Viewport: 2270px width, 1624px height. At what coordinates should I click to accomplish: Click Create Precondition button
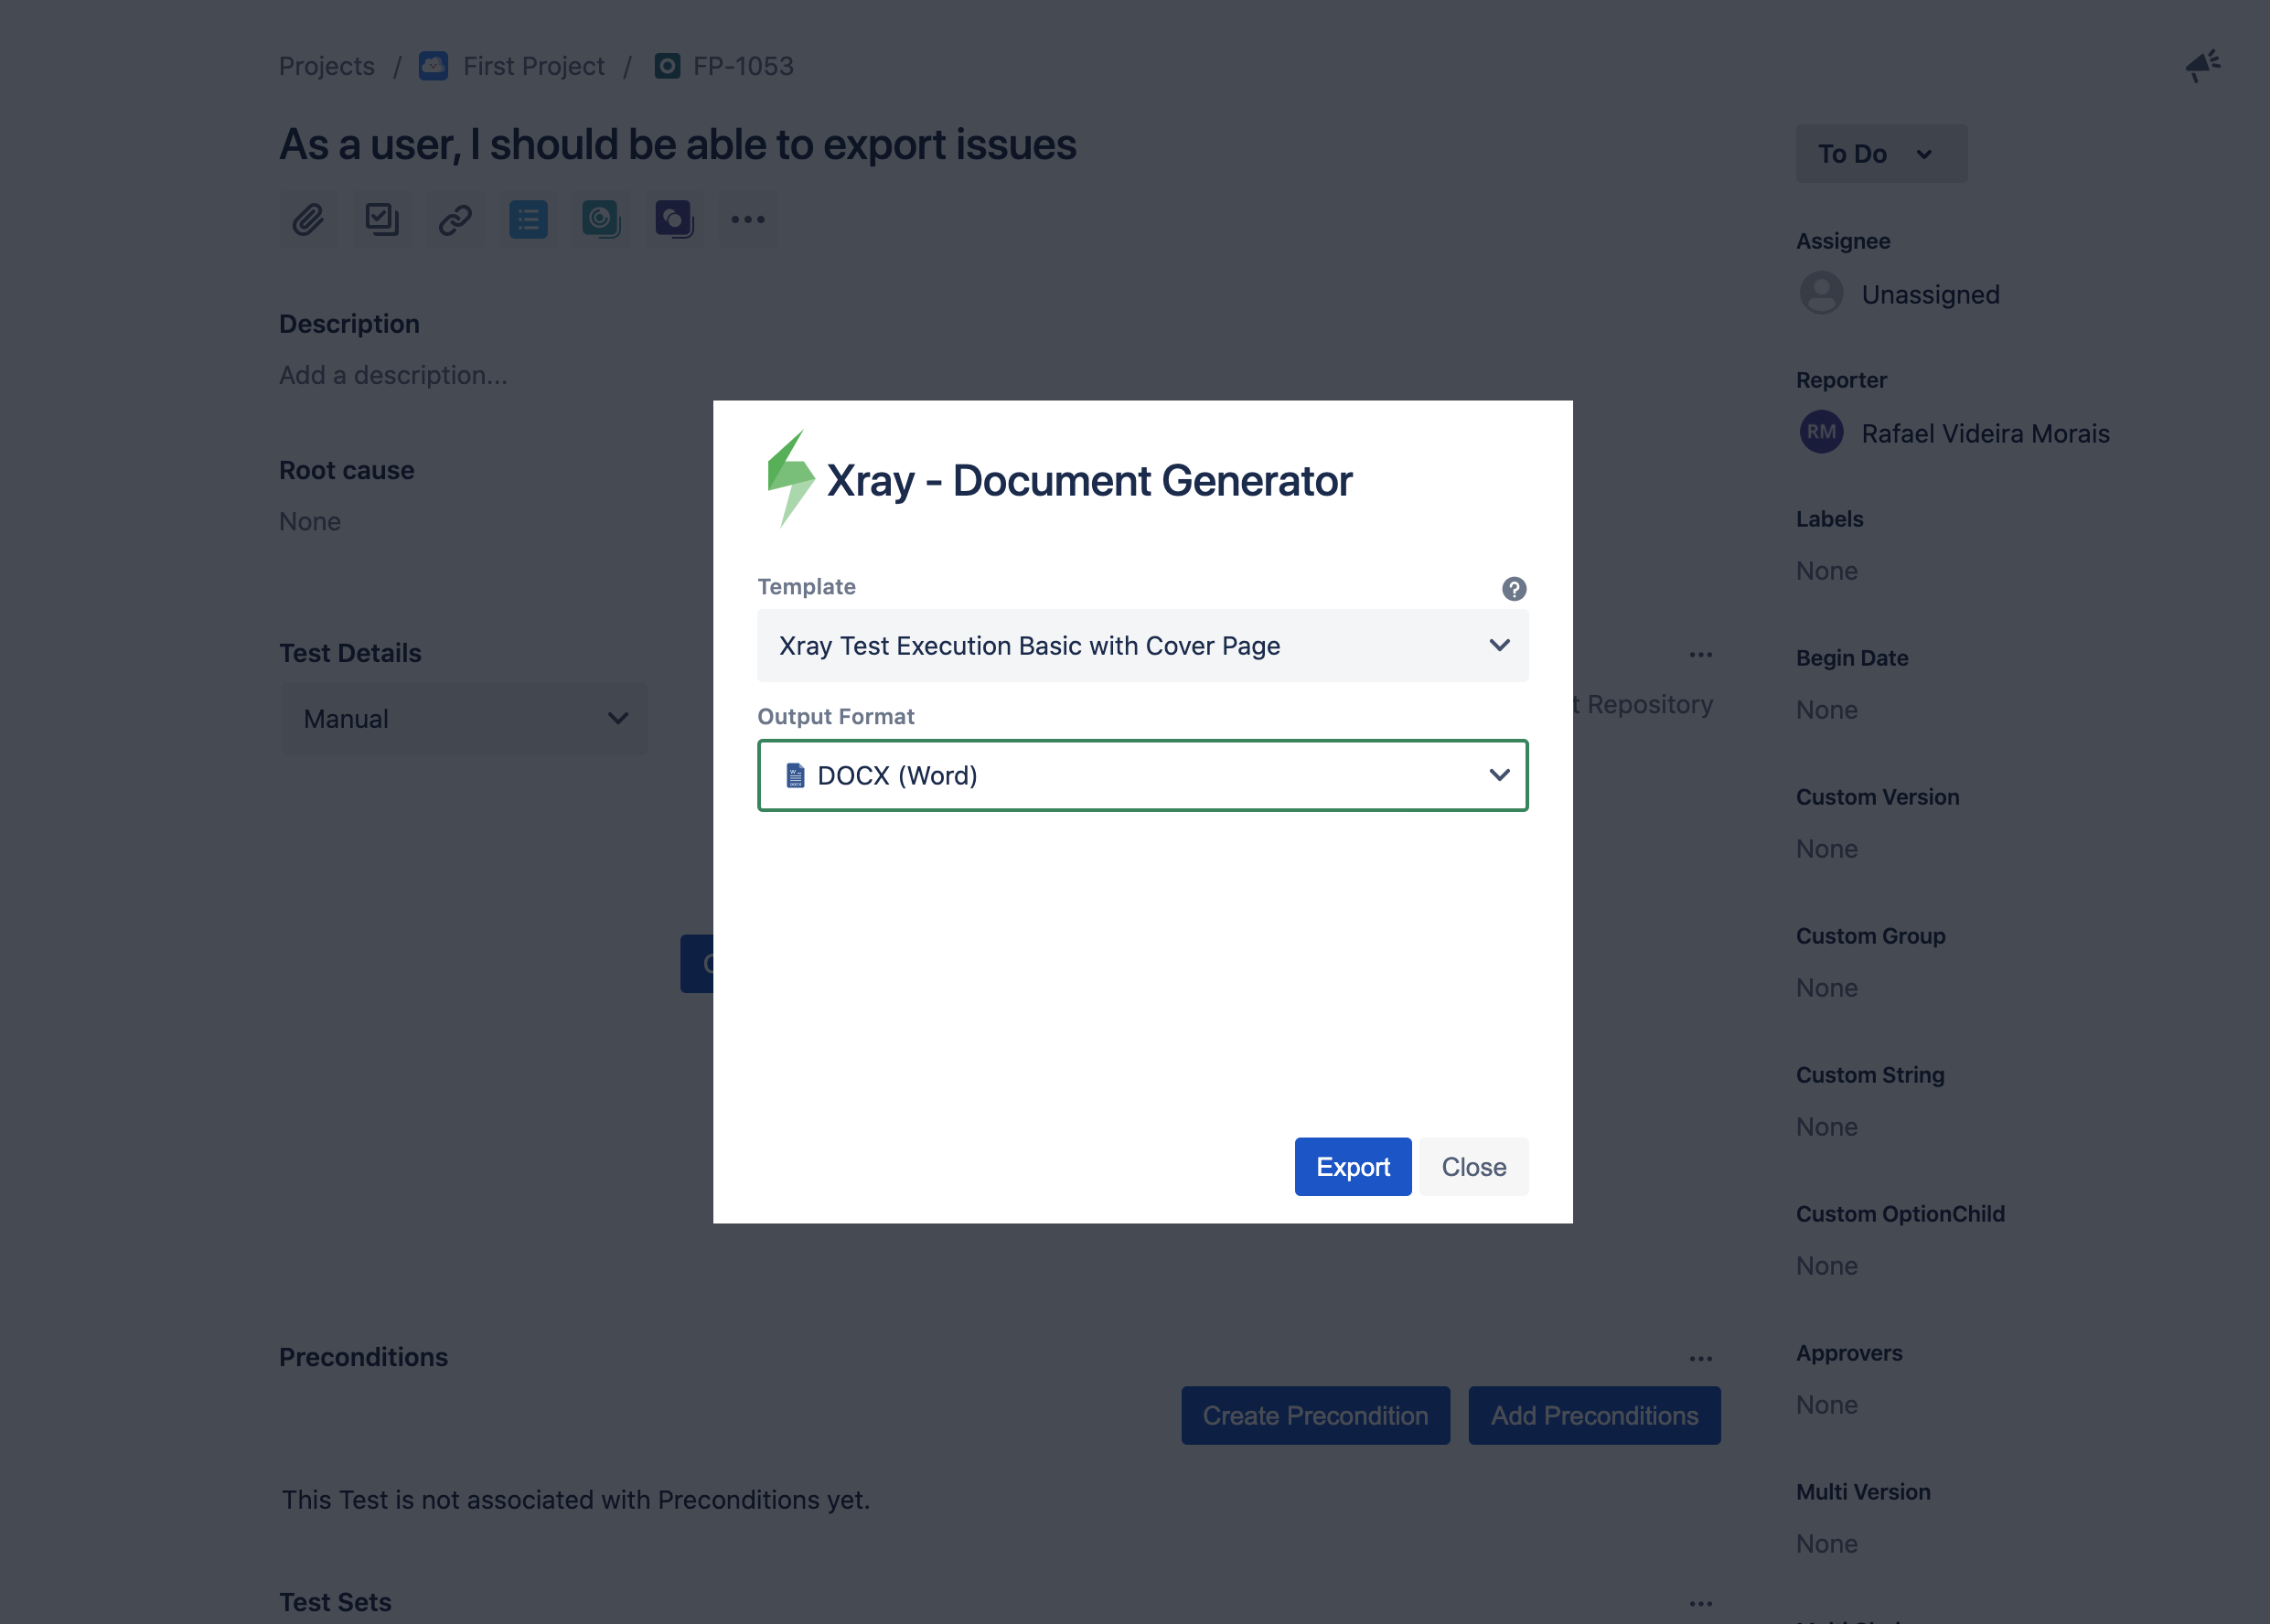1315,1416
